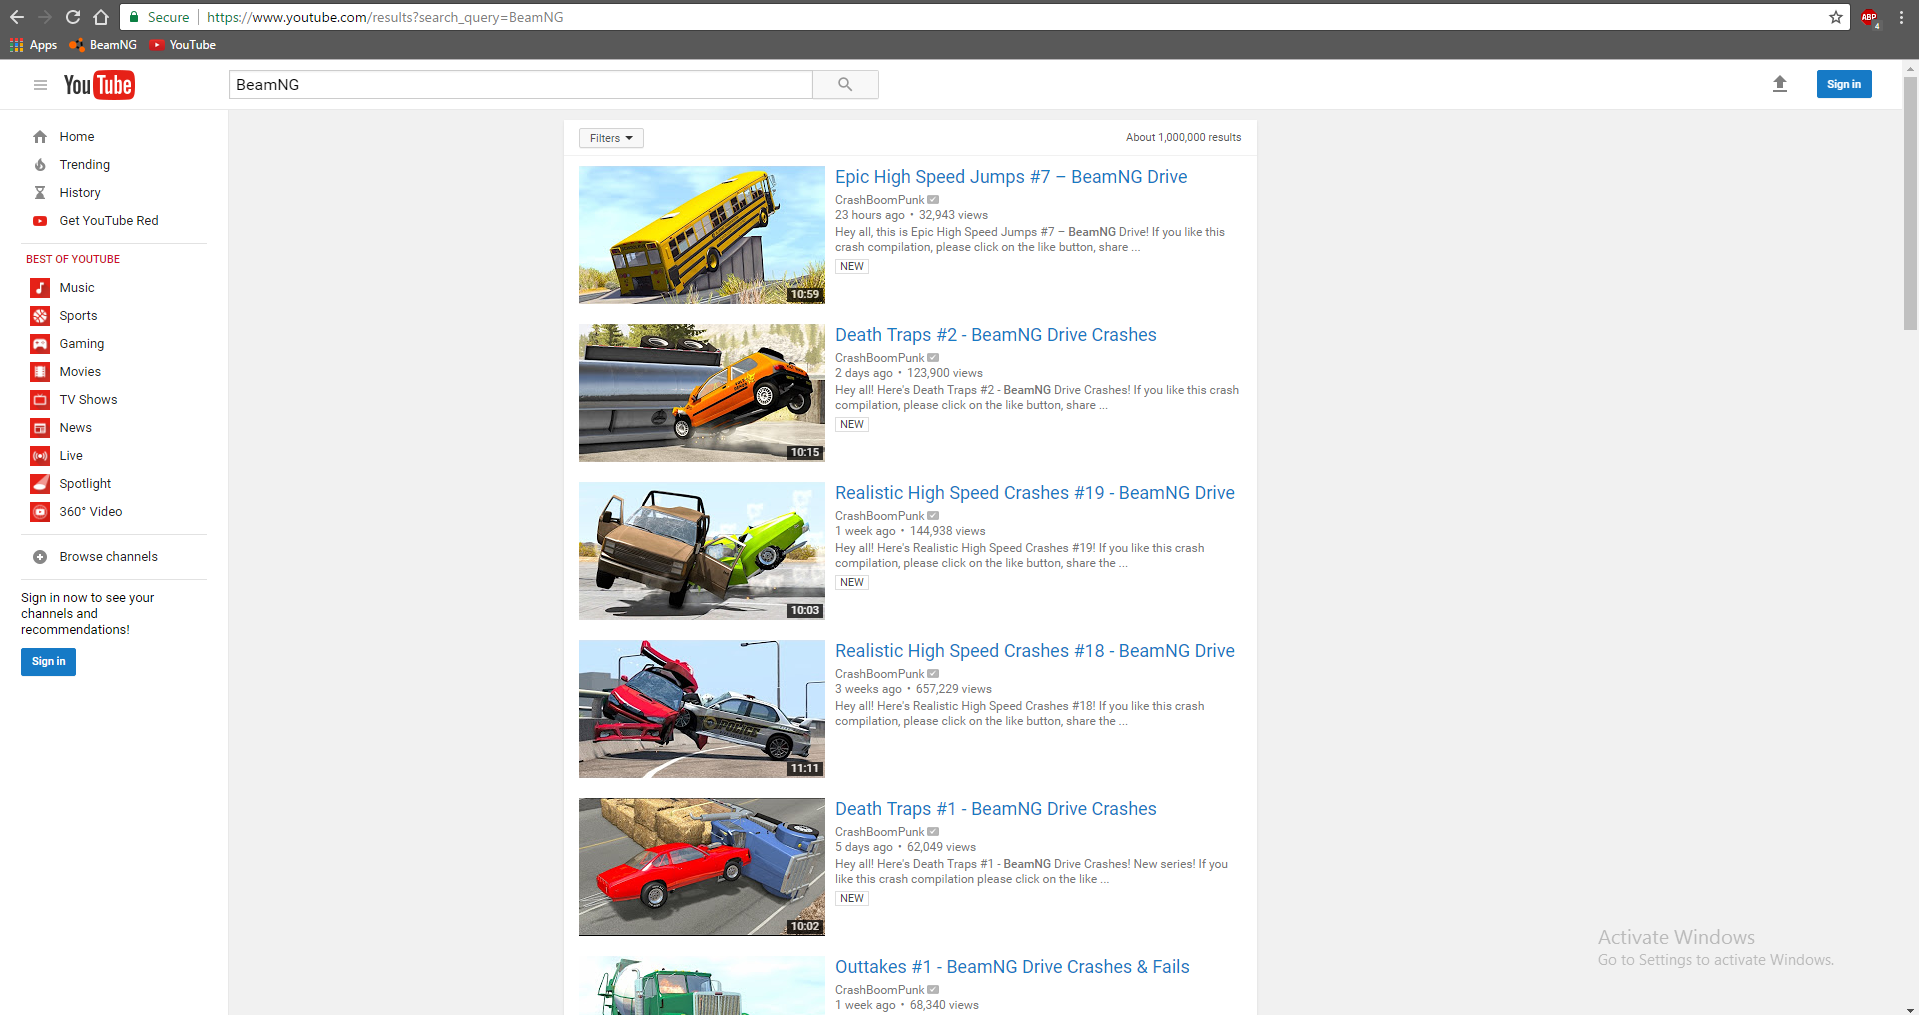This screenshot has width=1919, height=1015.
Task: Visit CrashBoomPunk channel under Death Traps #1
Action: pos(880,832)
